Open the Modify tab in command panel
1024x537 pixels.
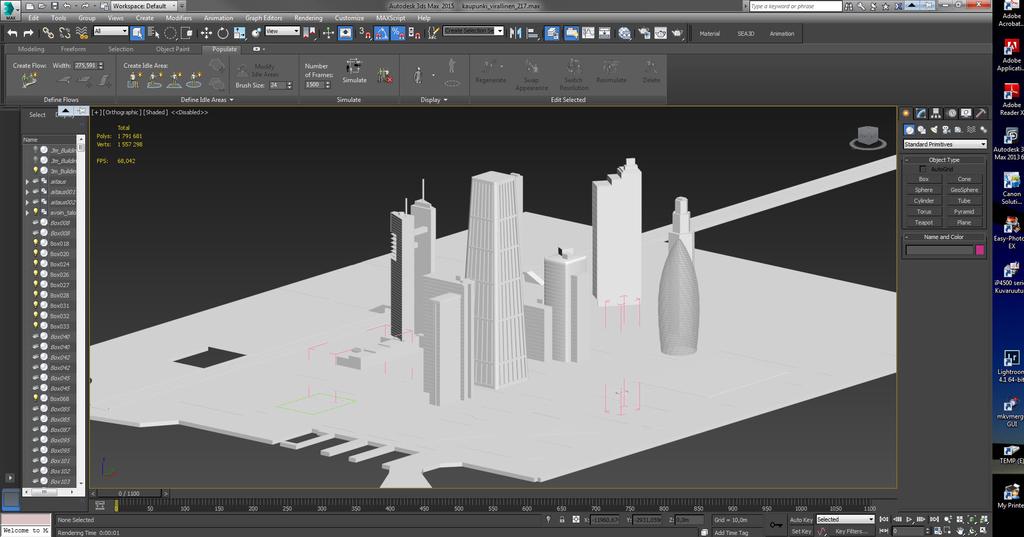coord(921,113)
